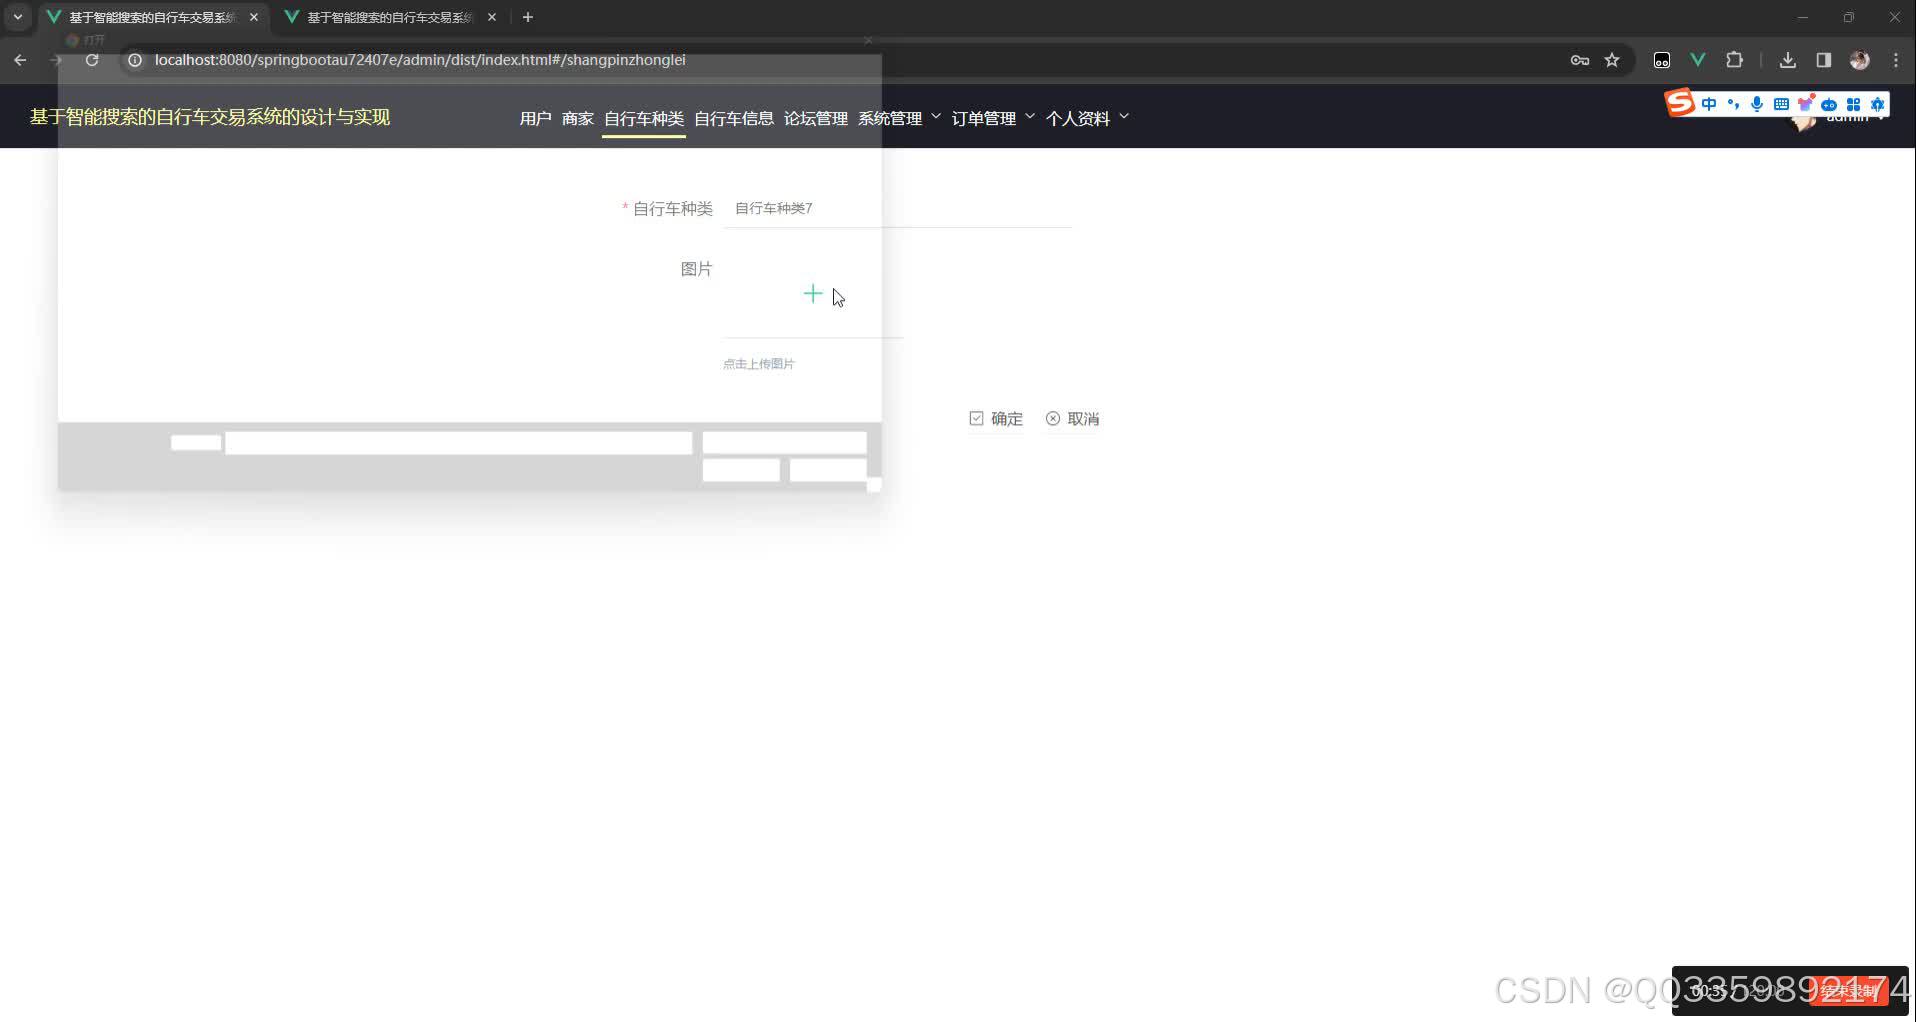
Task: Open a new browser tab
Action: [528, 17]
